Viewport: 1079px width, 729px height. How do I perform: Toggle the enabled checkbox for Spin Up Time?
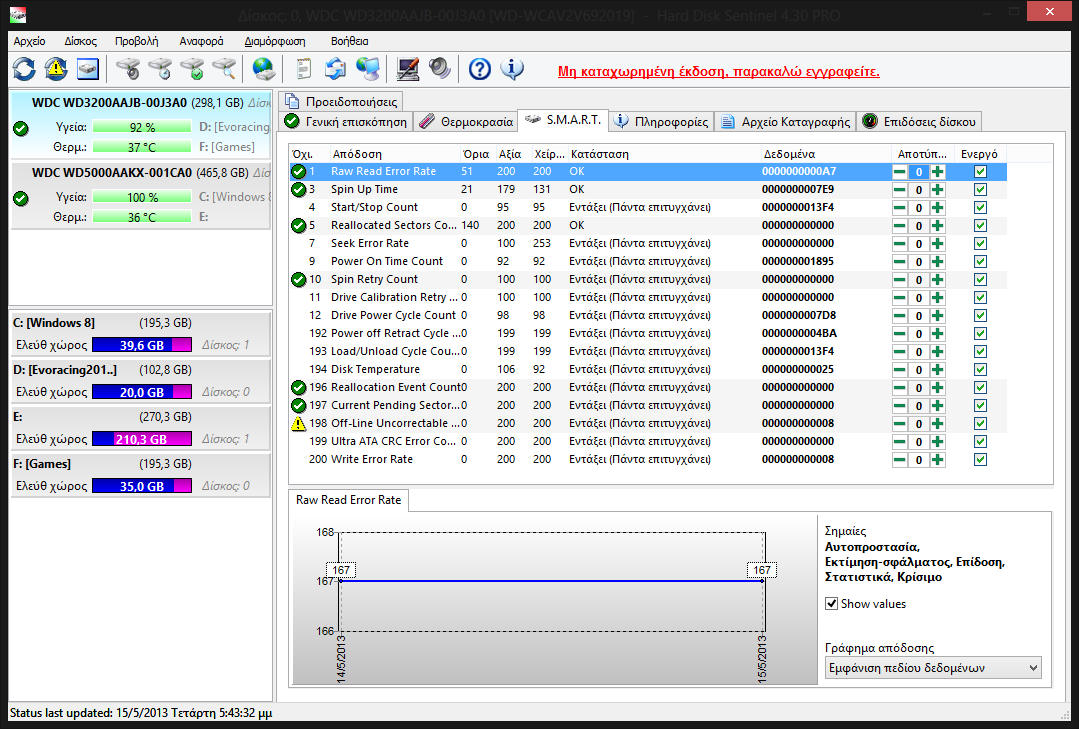(x=981, y=190)
